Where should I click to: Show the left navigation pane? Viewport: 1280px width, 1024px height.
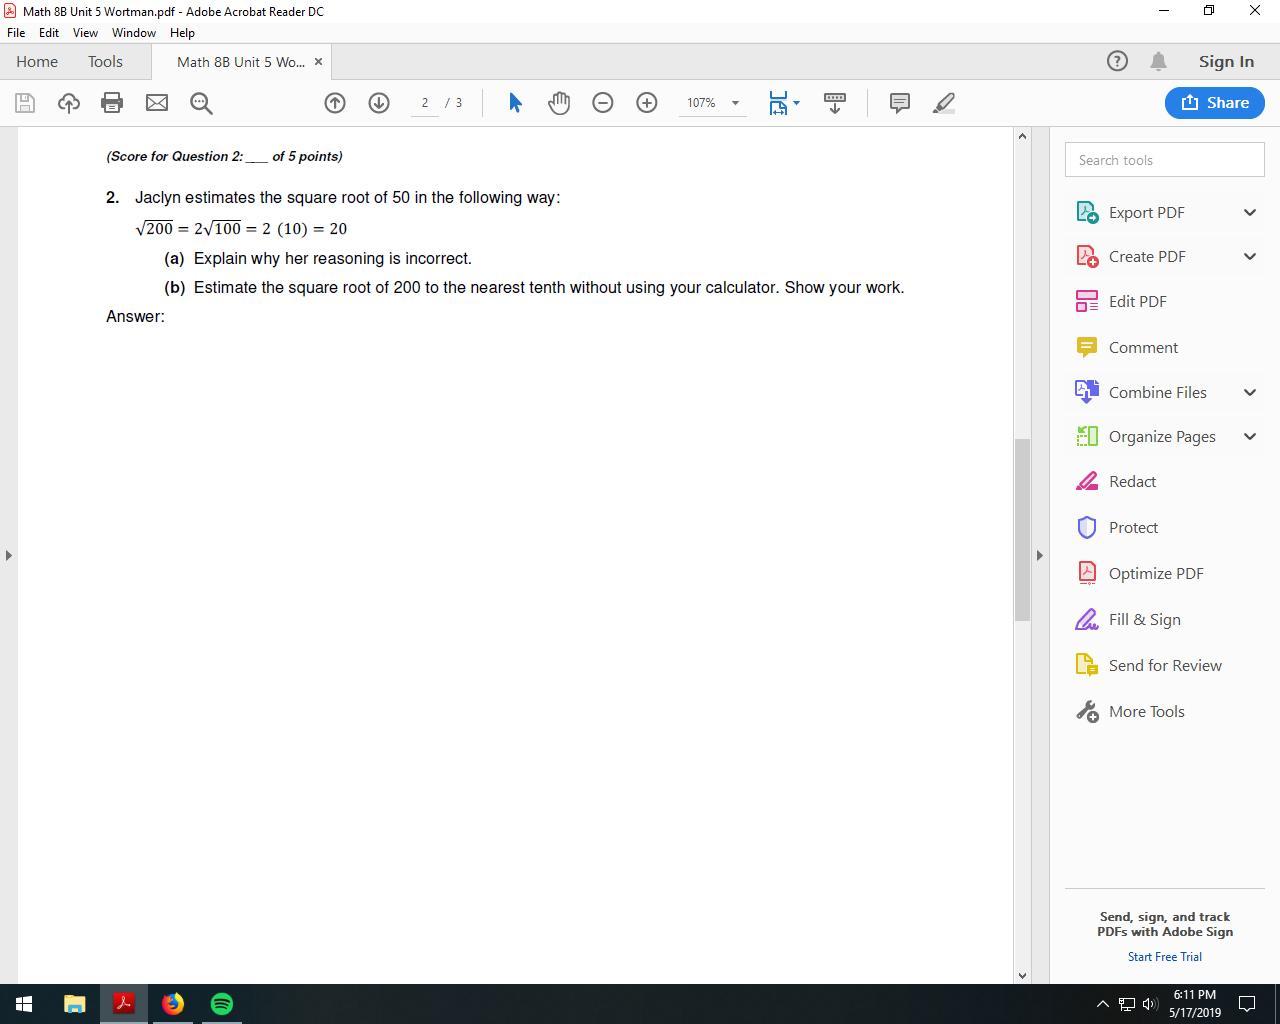click(8, 555)
